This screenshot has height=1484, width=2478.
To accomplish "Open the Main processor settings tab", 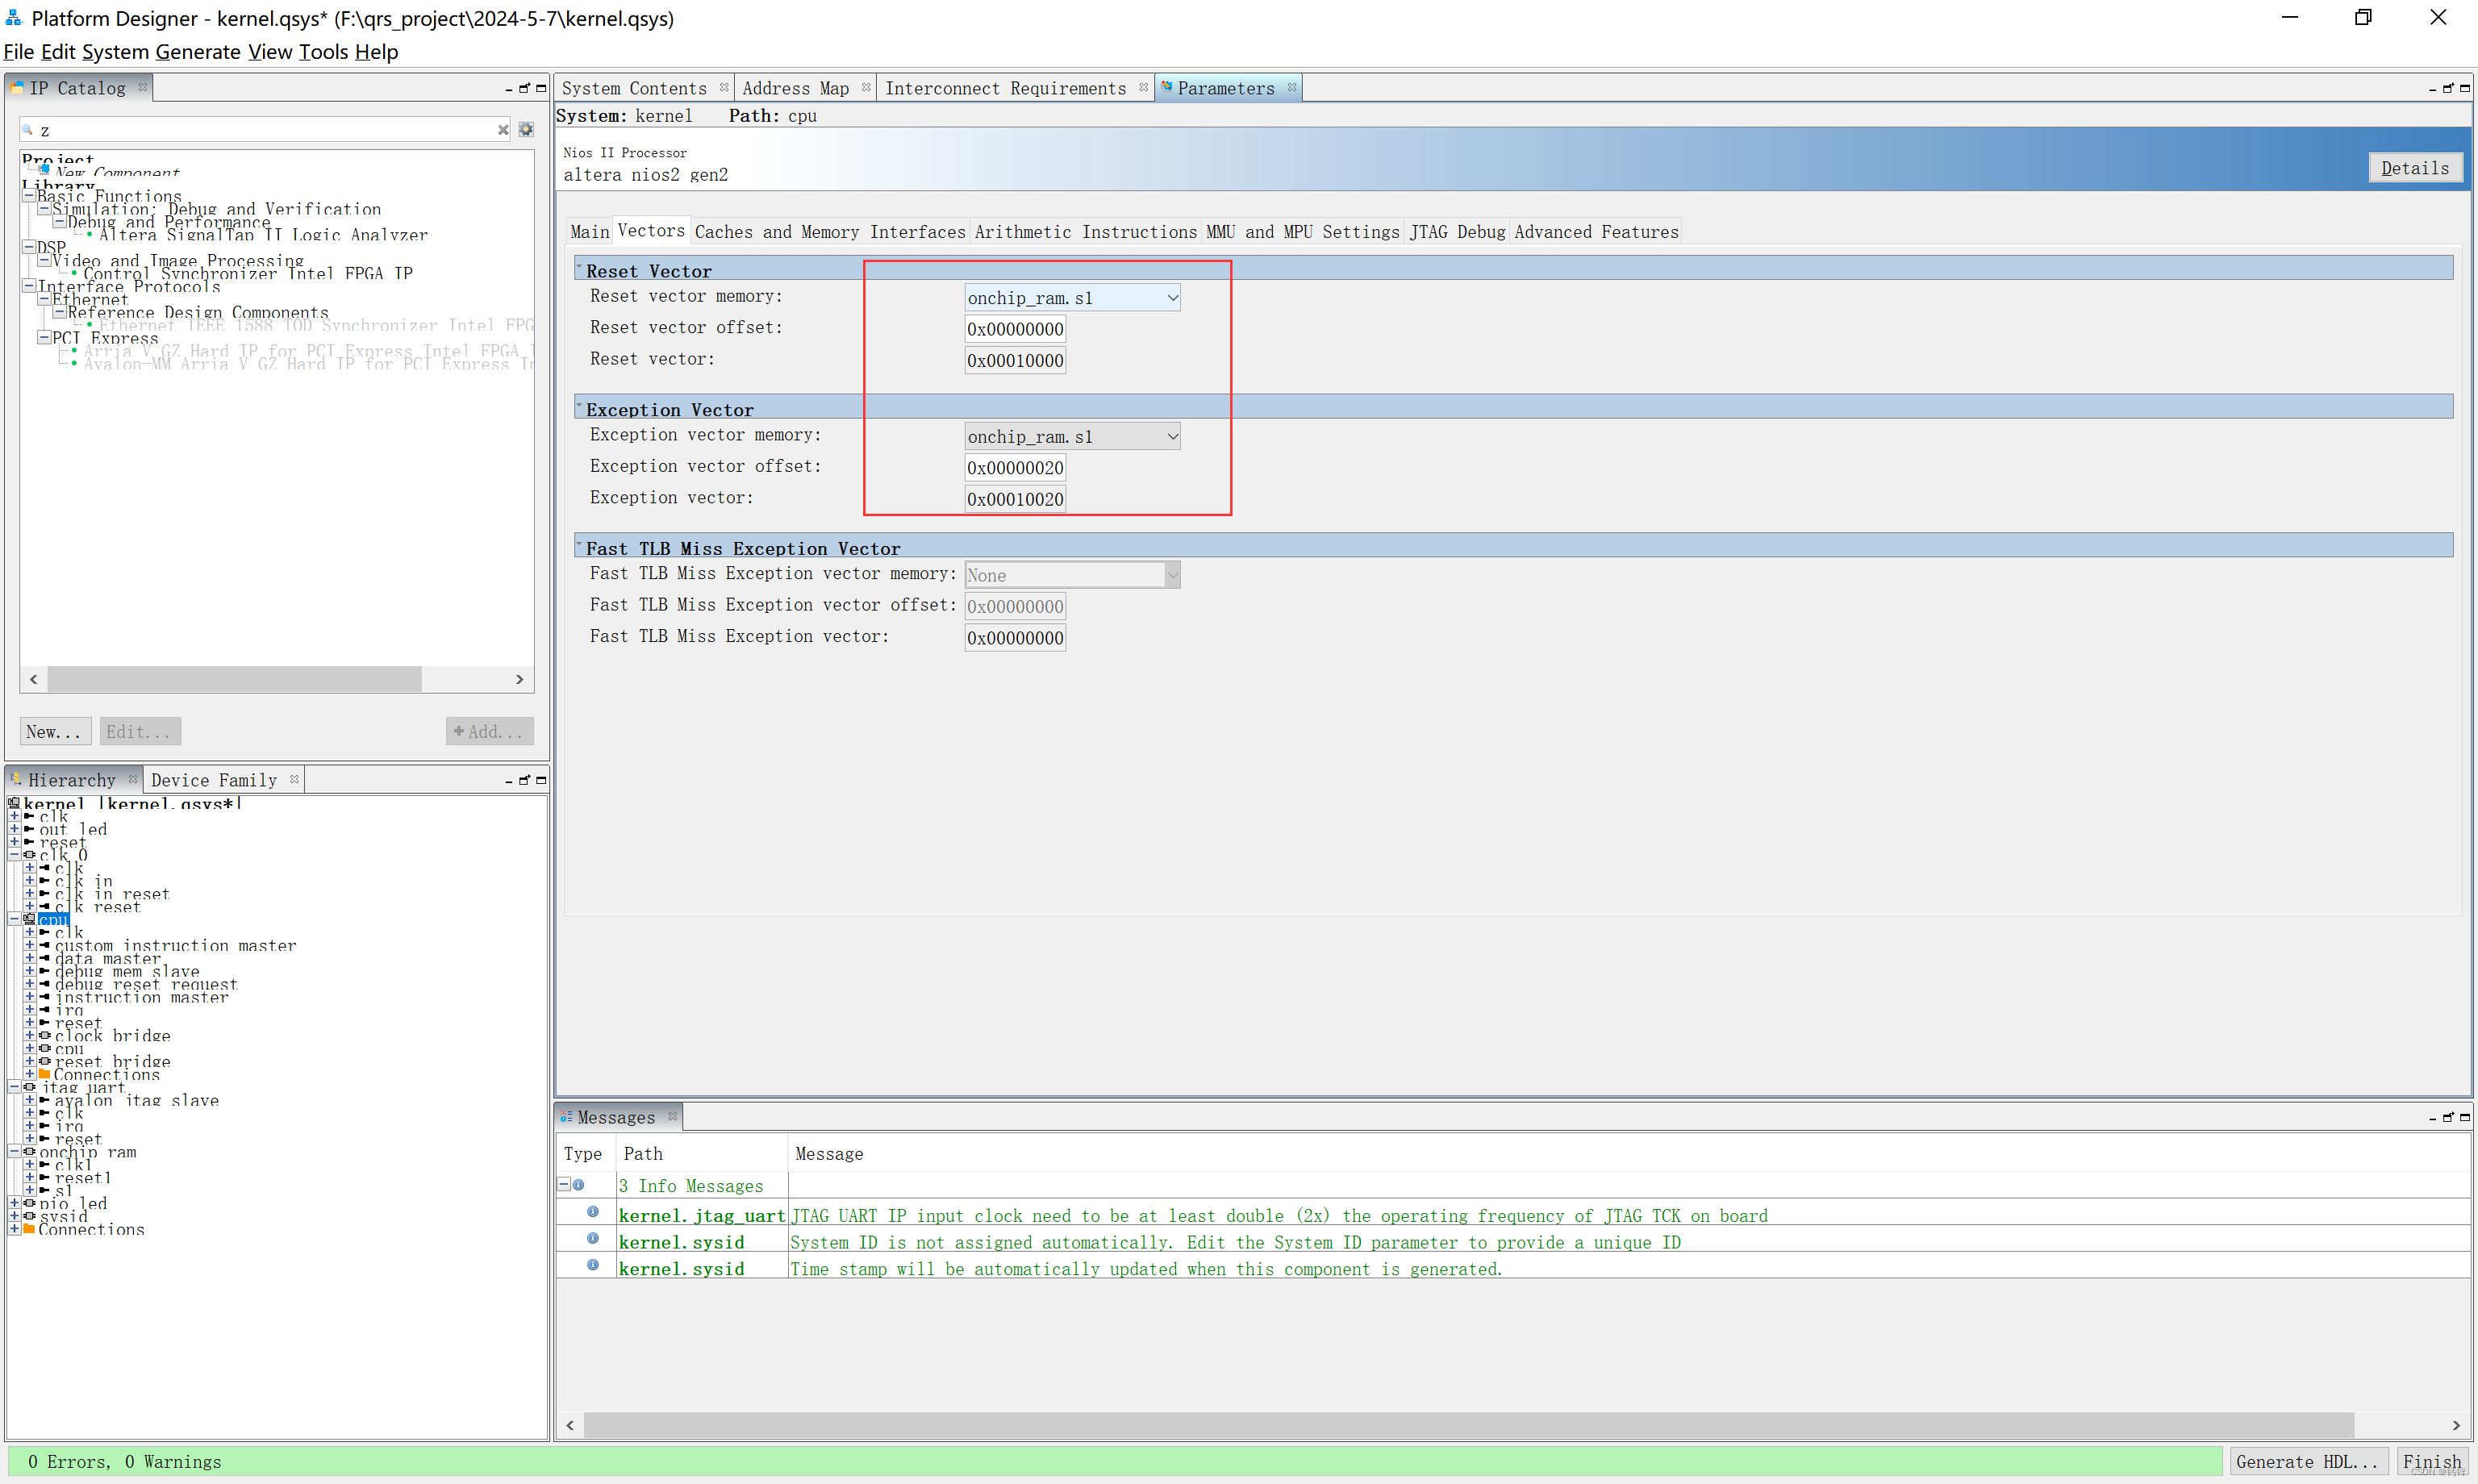I will coord(590,232).
